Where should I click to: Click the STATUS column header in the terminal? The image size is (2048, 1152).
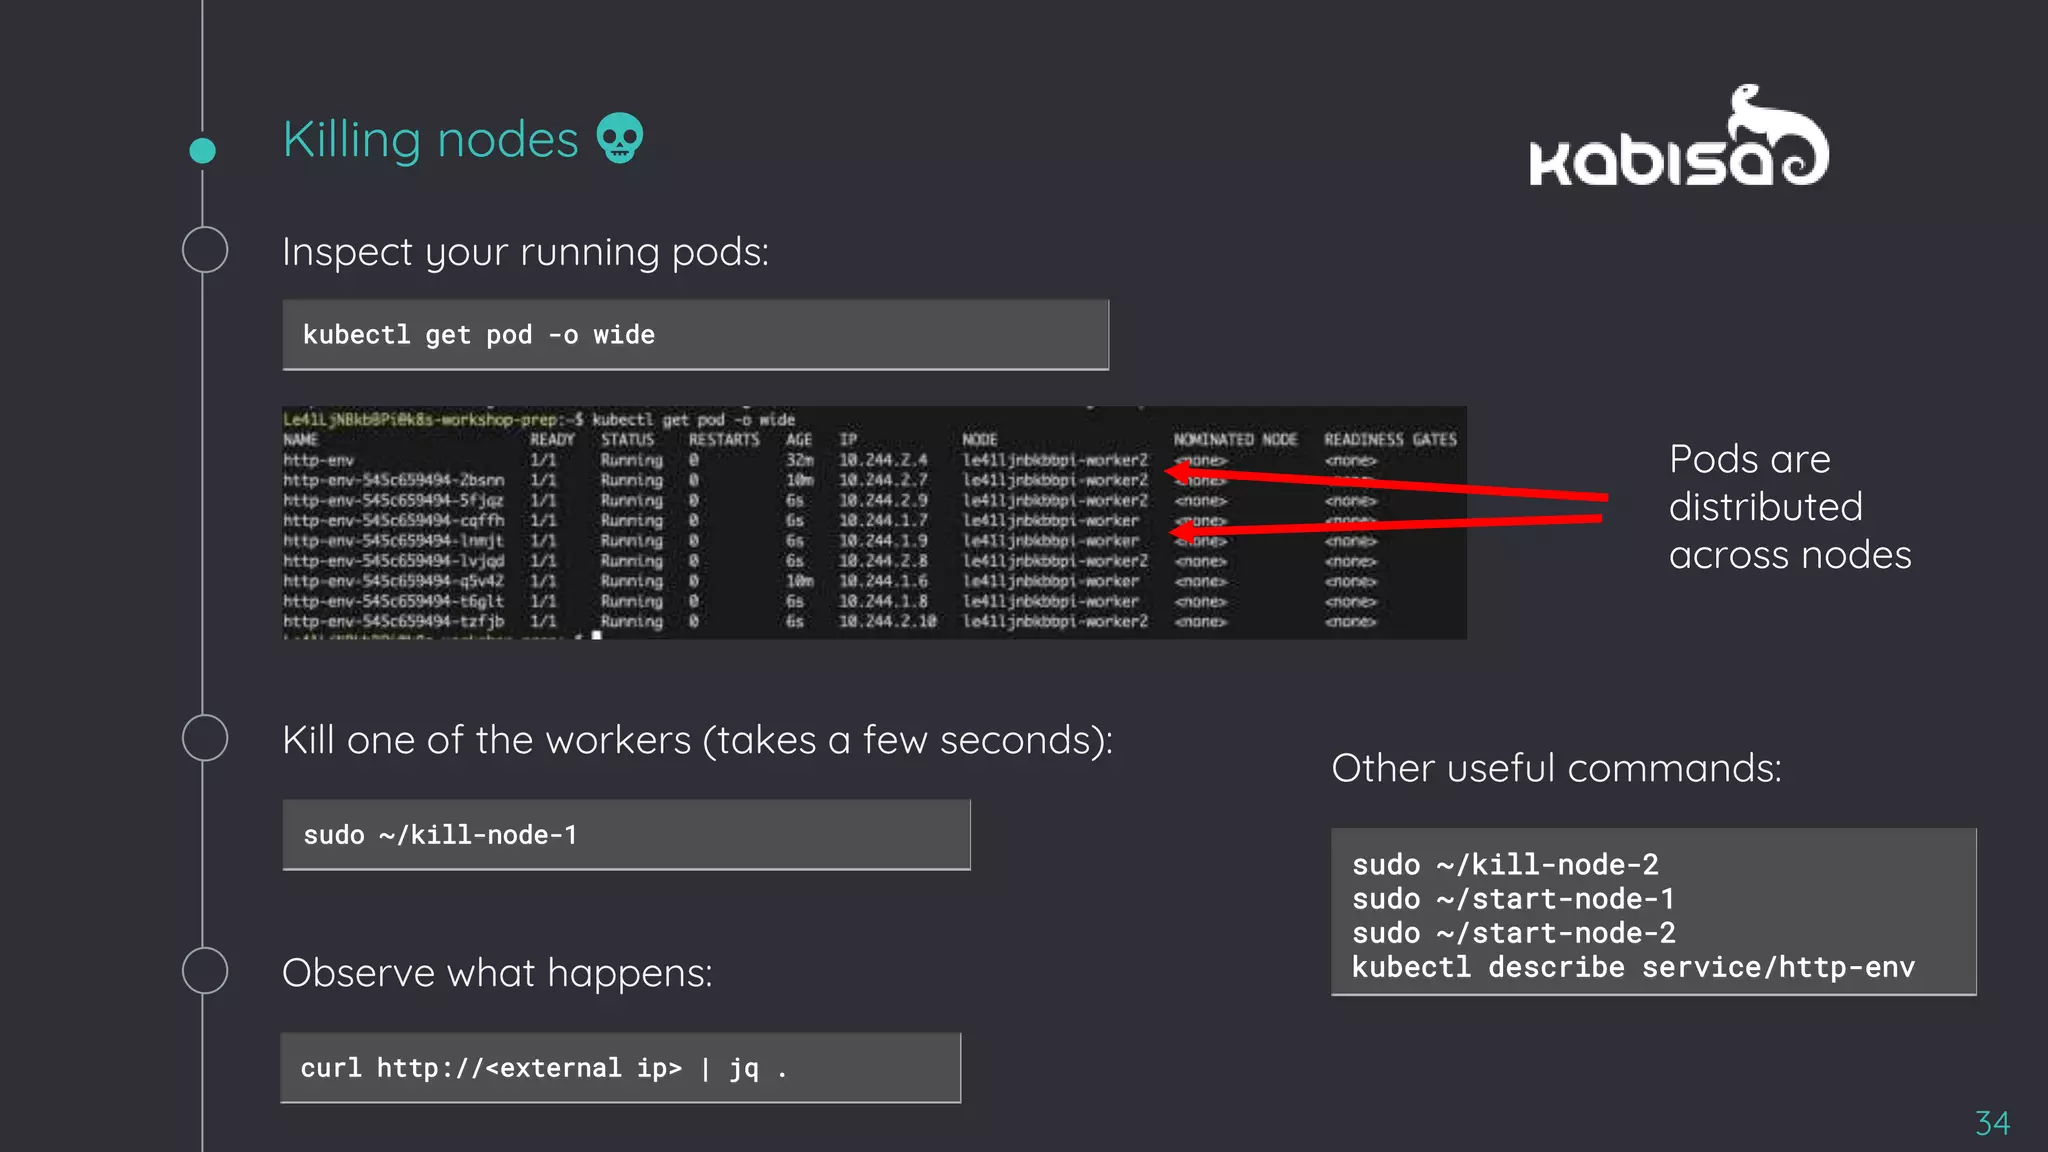pyautogui.click(x=627, y=439)
